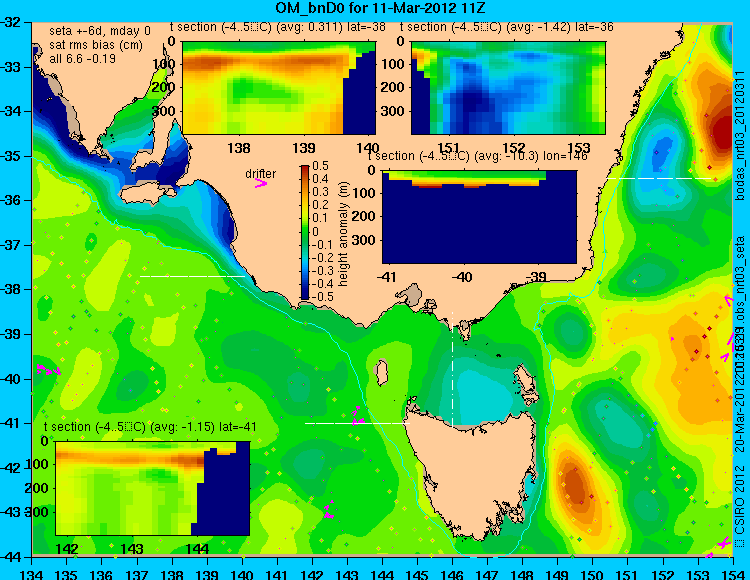Click the 139 tick label under lat=-38 section

[304, 148]
